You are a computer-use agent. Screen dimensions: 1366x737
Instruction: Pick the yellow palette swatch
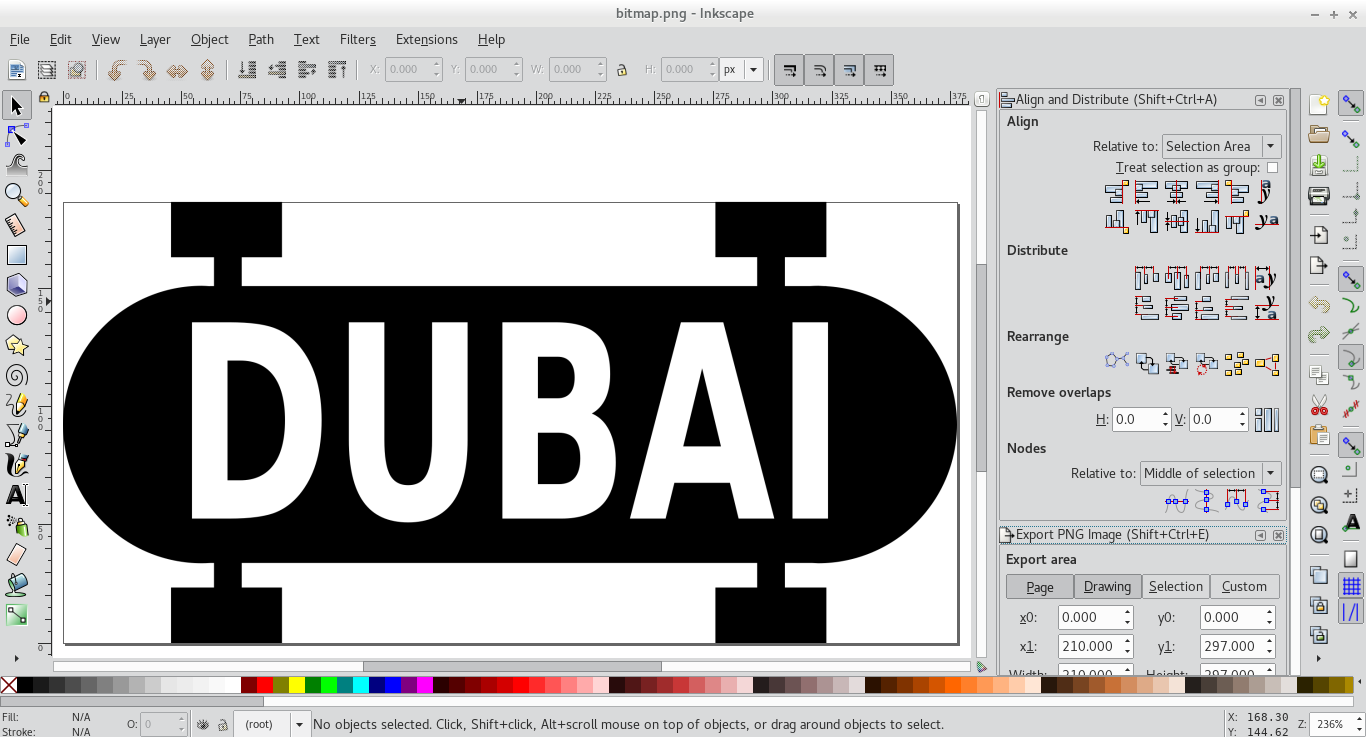pyautogui.click(x=297, y=685)
